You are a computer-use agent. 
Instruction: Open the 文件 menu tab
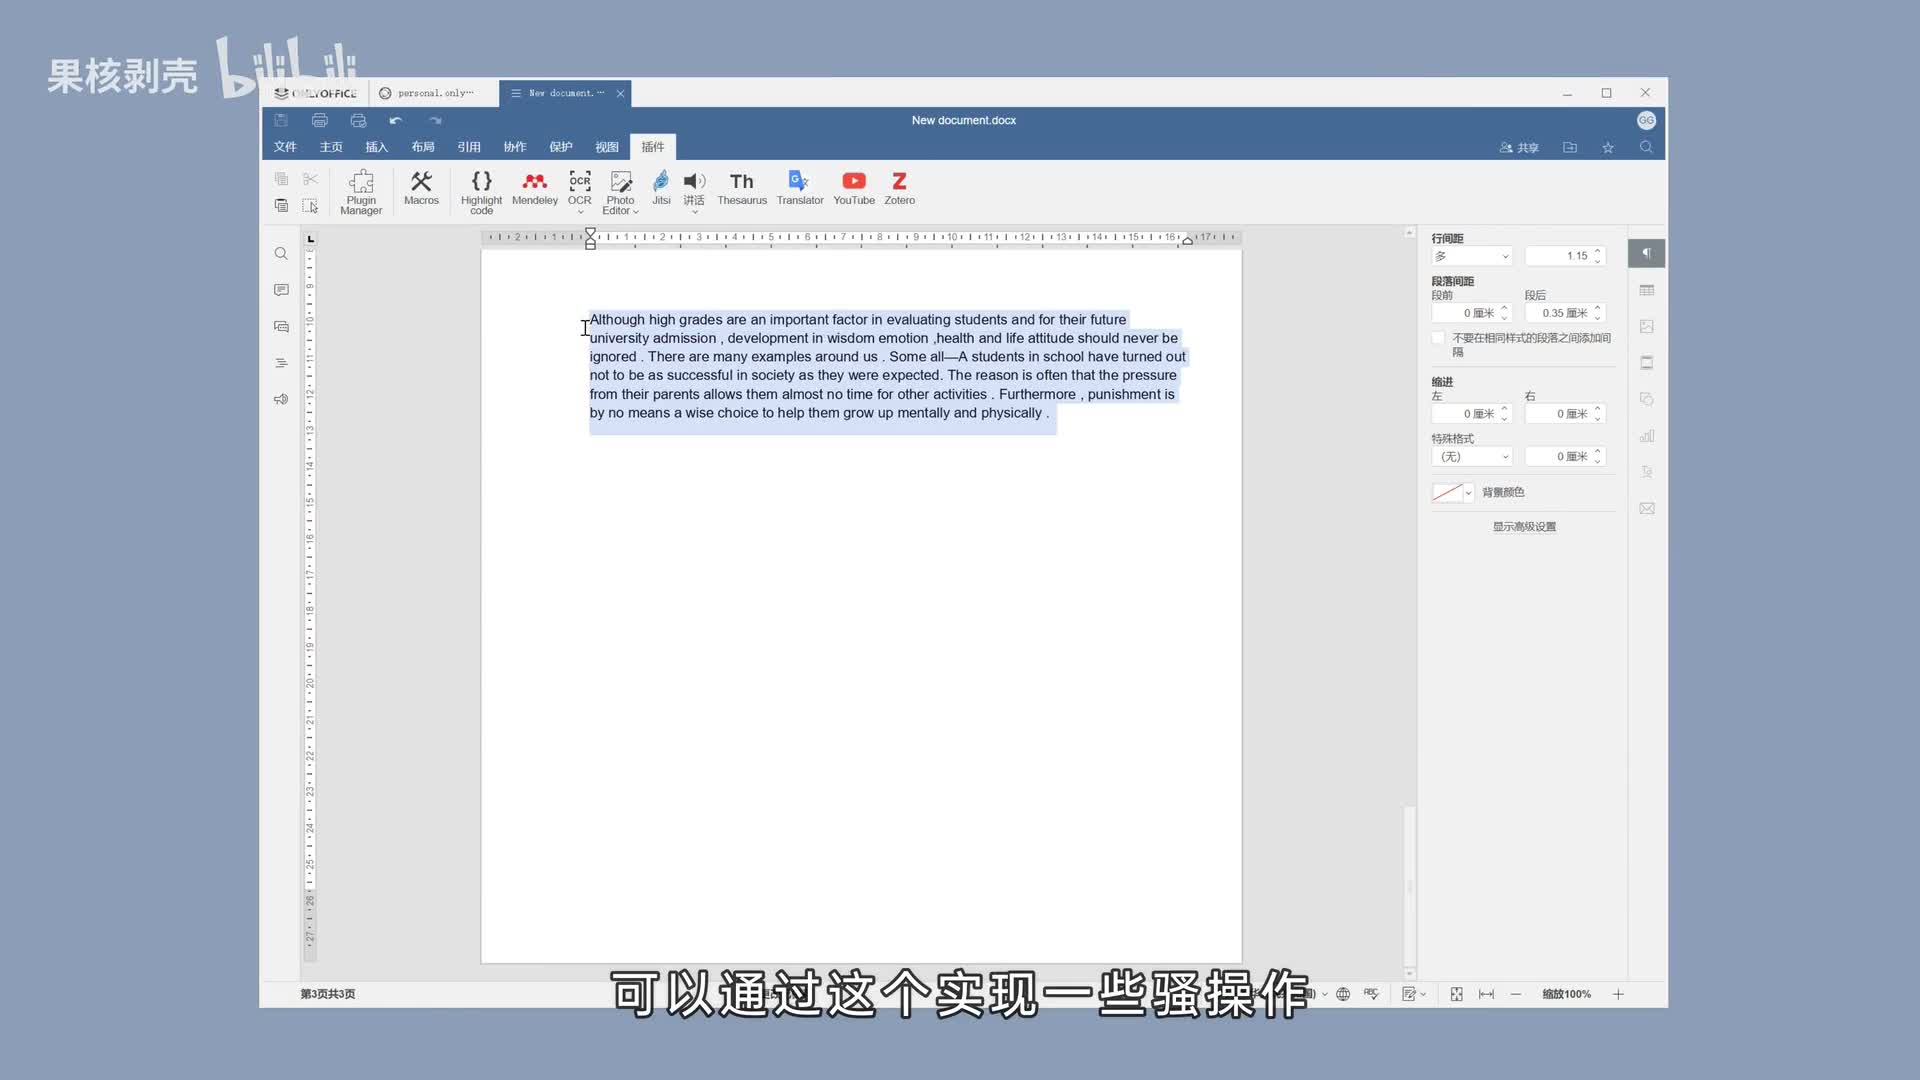[285, 147]
